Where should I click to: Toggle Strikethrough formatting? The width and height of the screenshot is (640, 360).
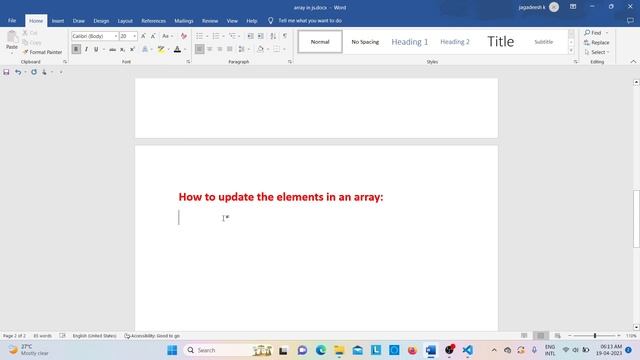pyautogui.click(x=112, y=49)
